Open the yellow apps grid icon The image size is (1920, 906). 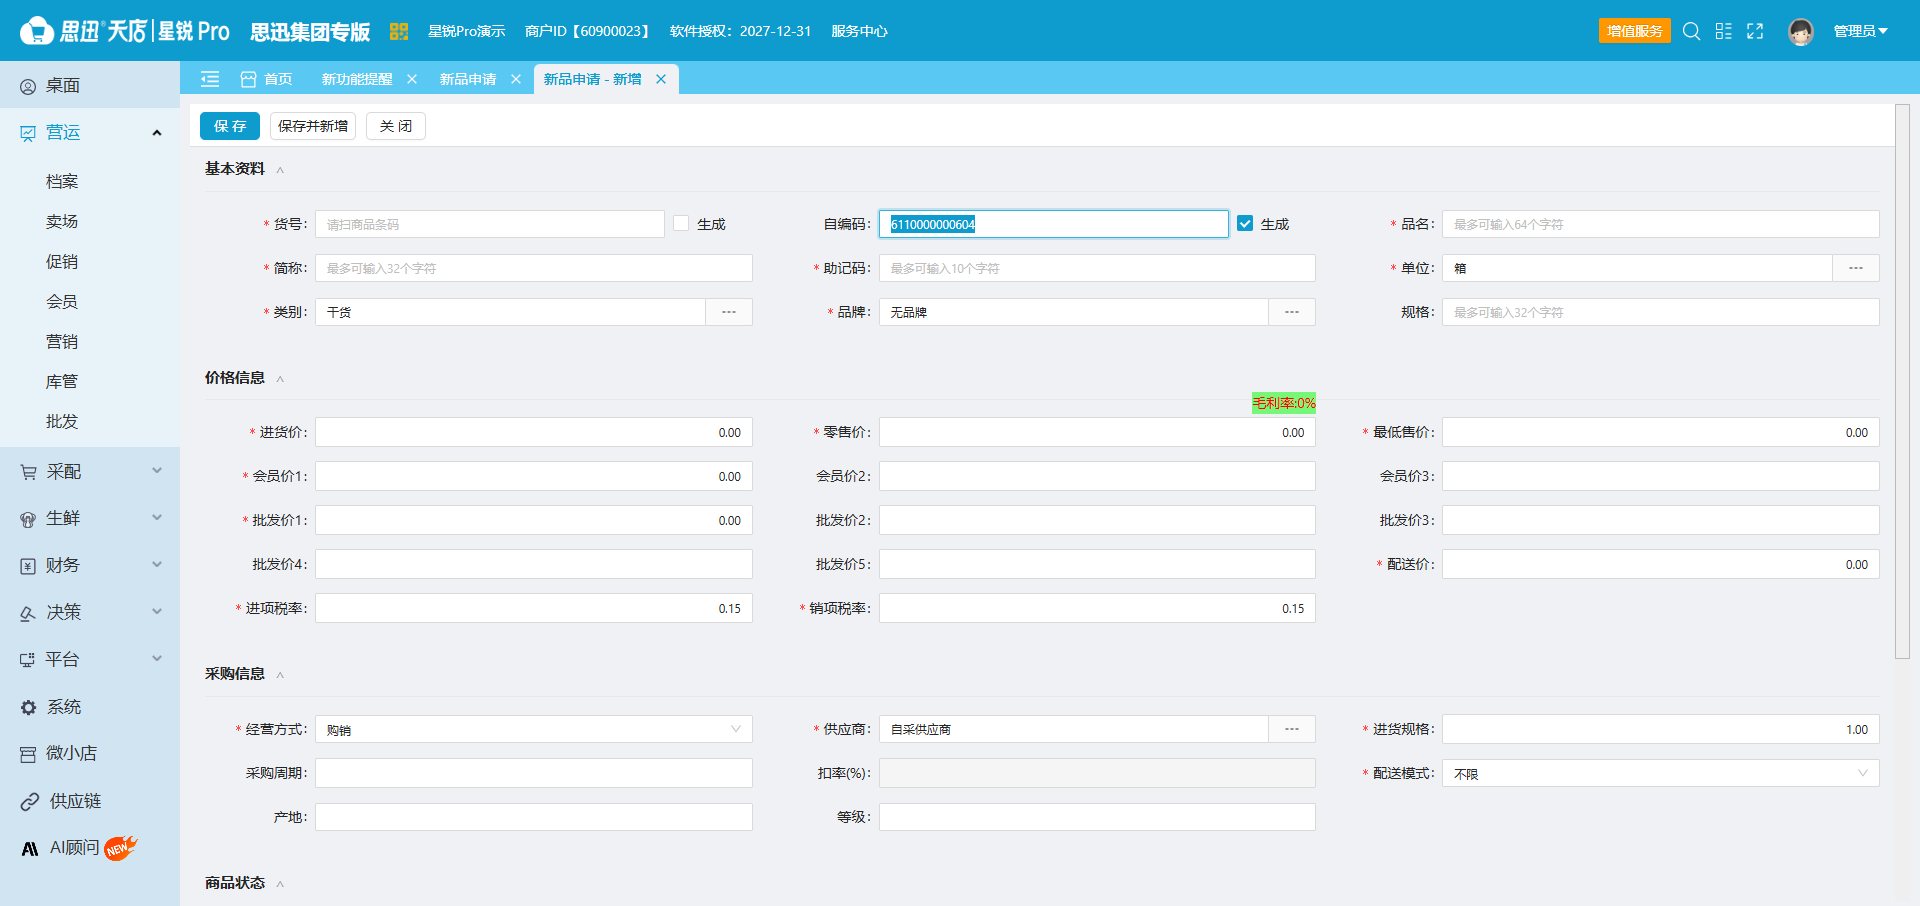[x=398, y=31]
